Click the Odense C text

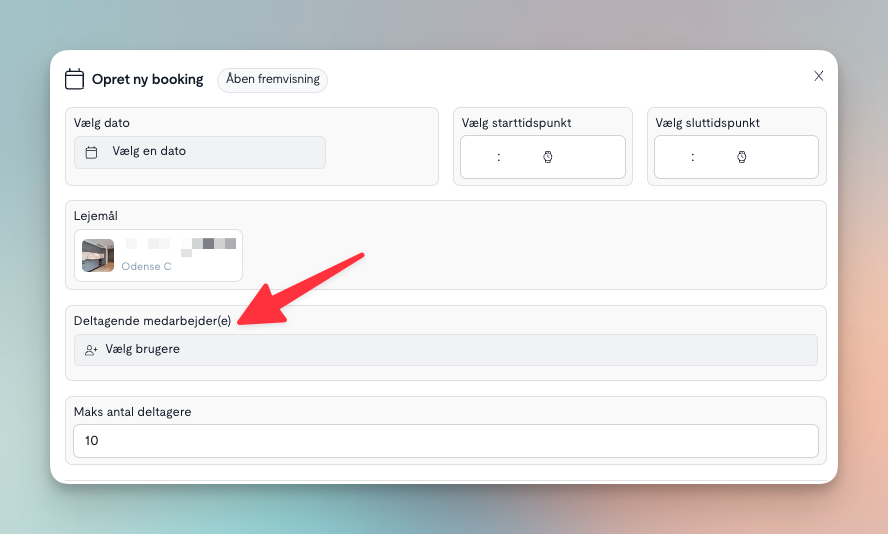point(146,266)
